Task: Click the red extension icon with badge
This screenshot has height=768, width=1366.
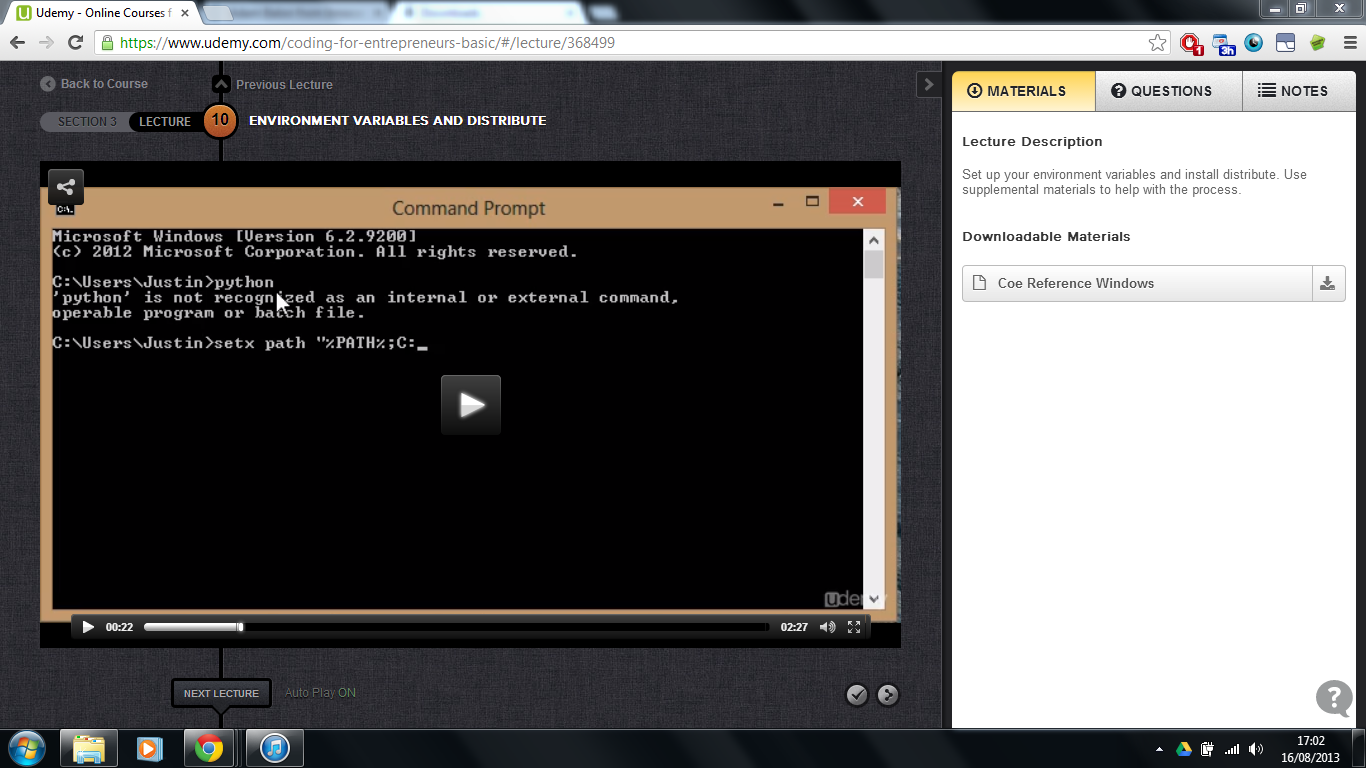Action: [x=1190, y=43]
